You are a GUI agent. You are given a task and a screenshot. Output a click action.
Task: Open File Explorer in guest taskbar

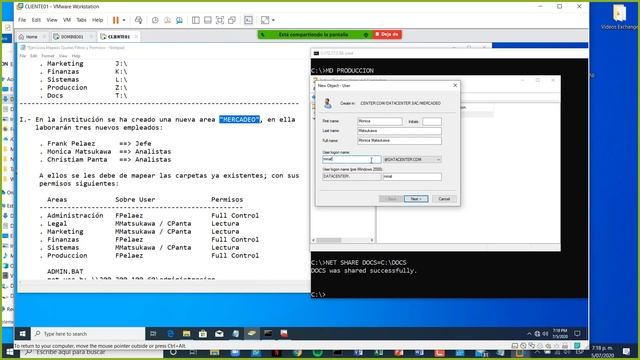click(187, 334)
